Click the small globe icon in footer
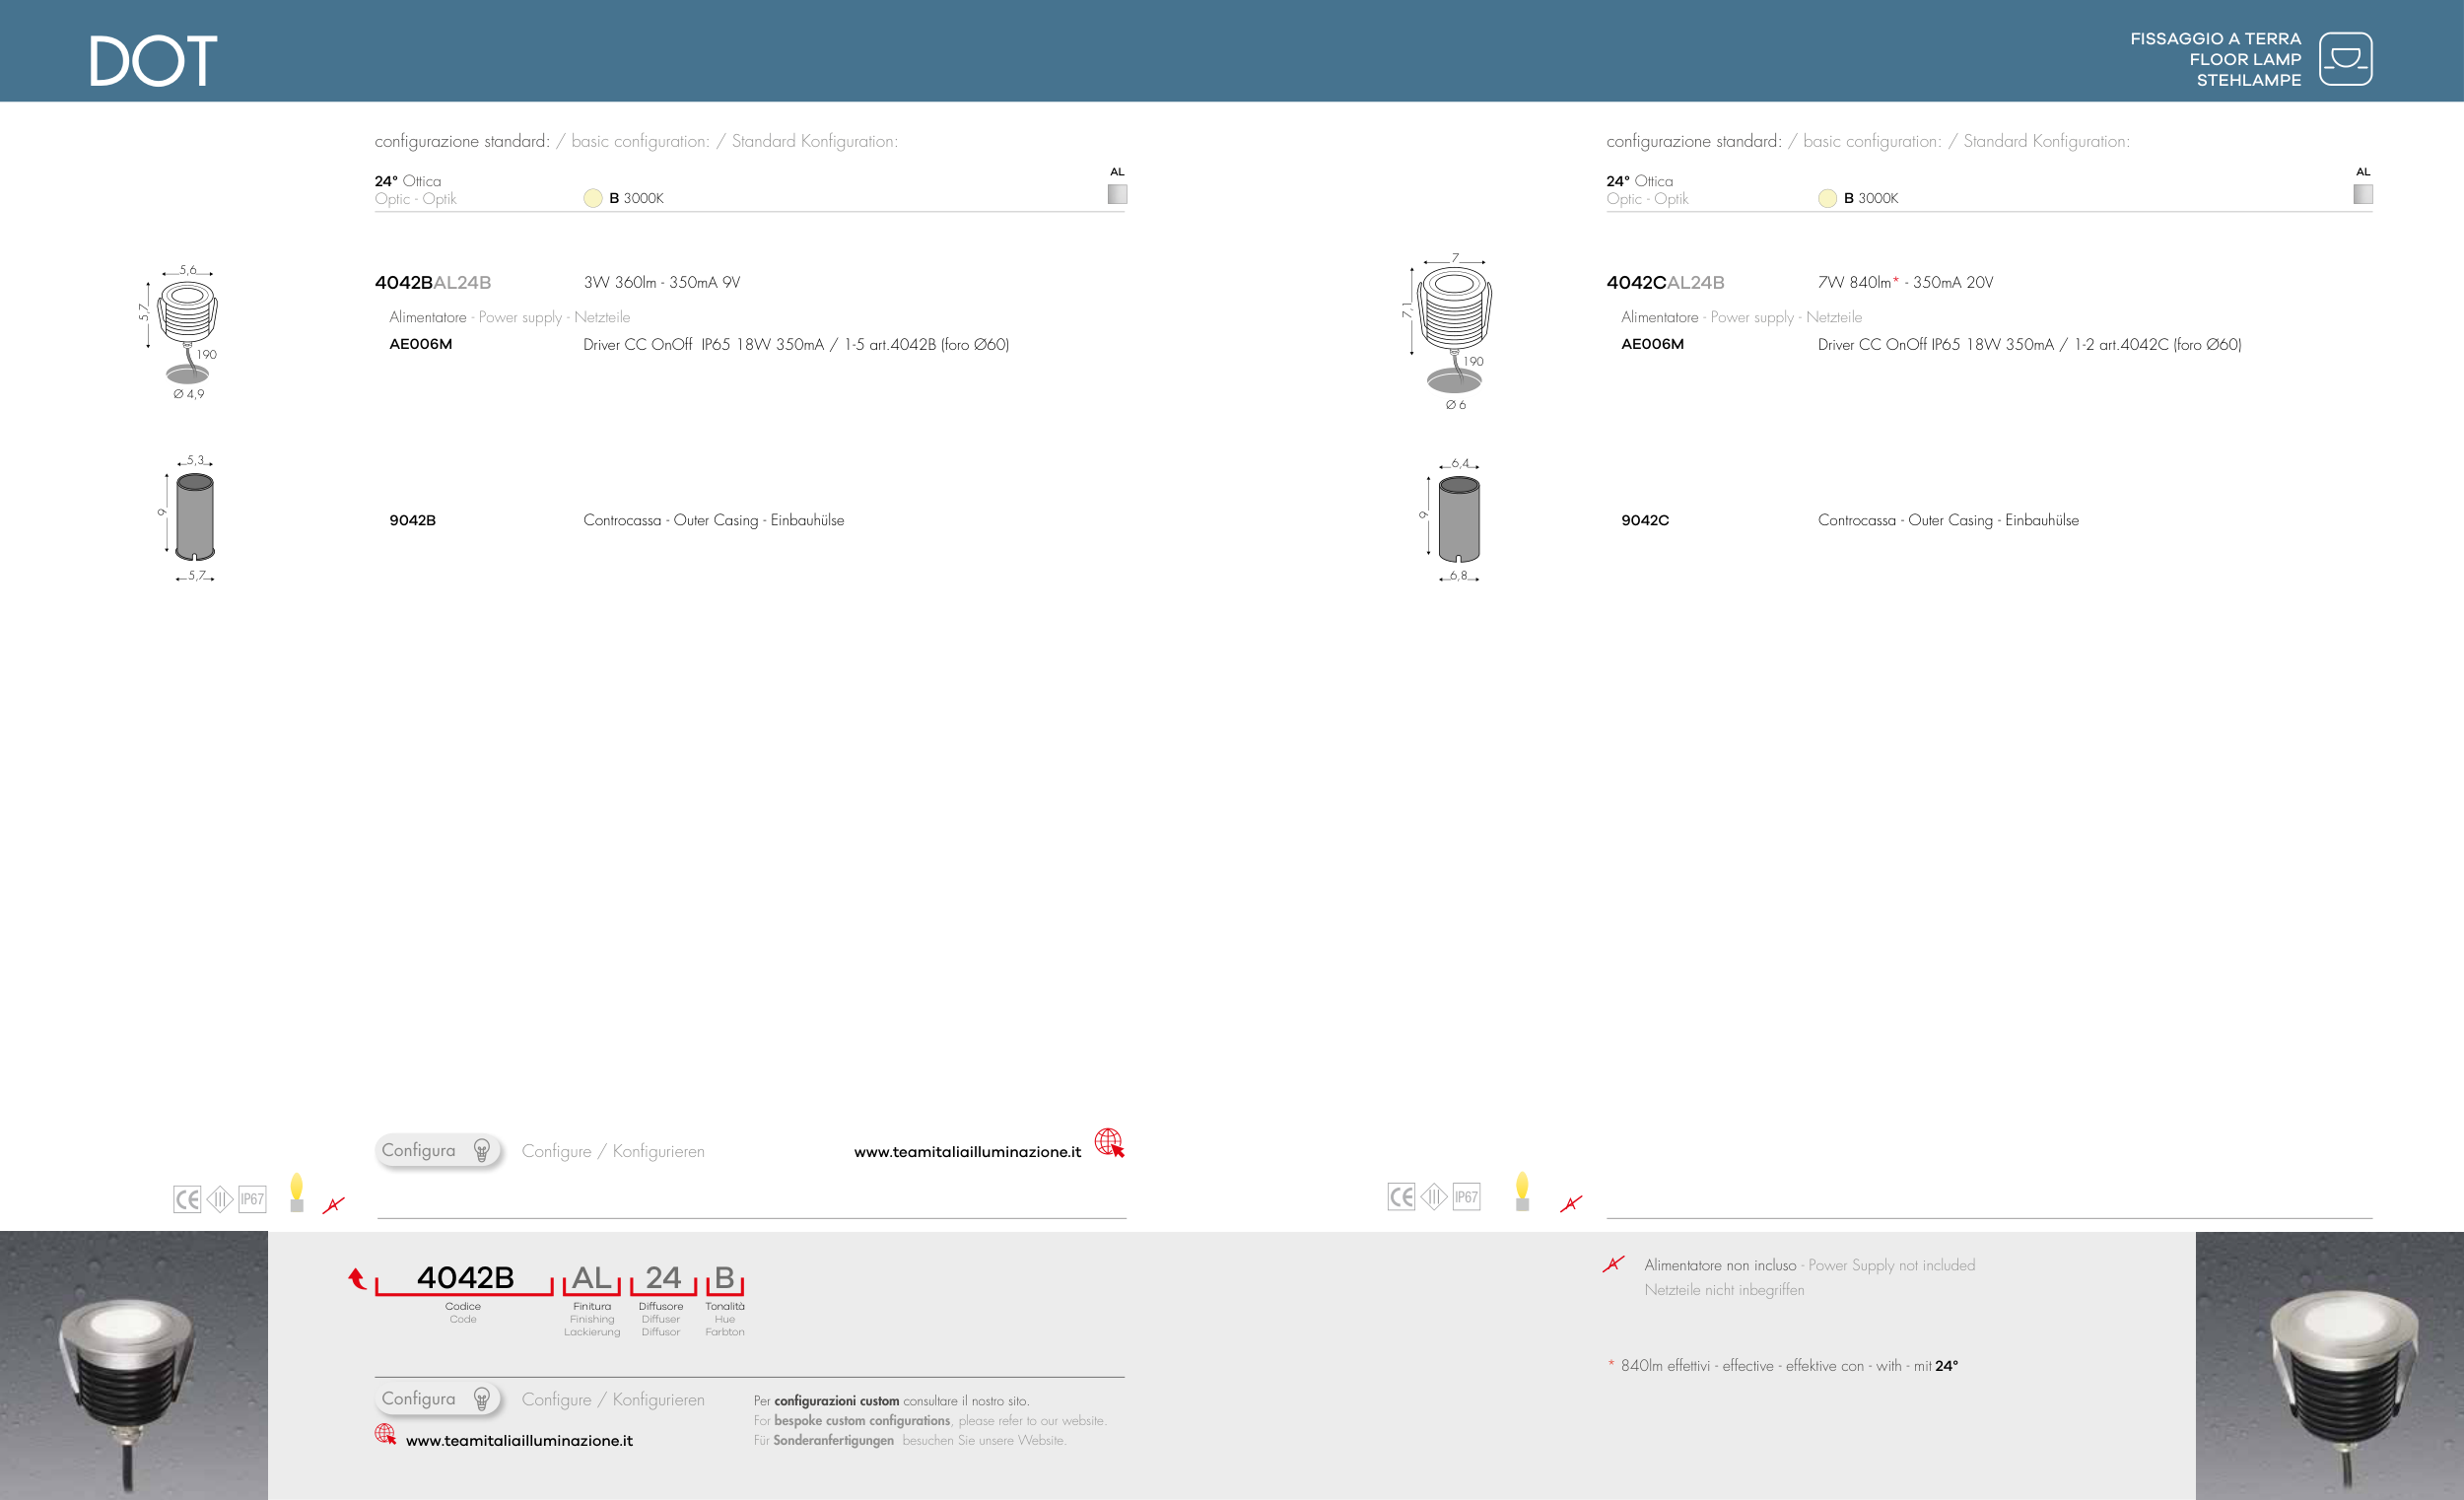The height and width of the screenshot is (1500, 2464). (385, 1434)
